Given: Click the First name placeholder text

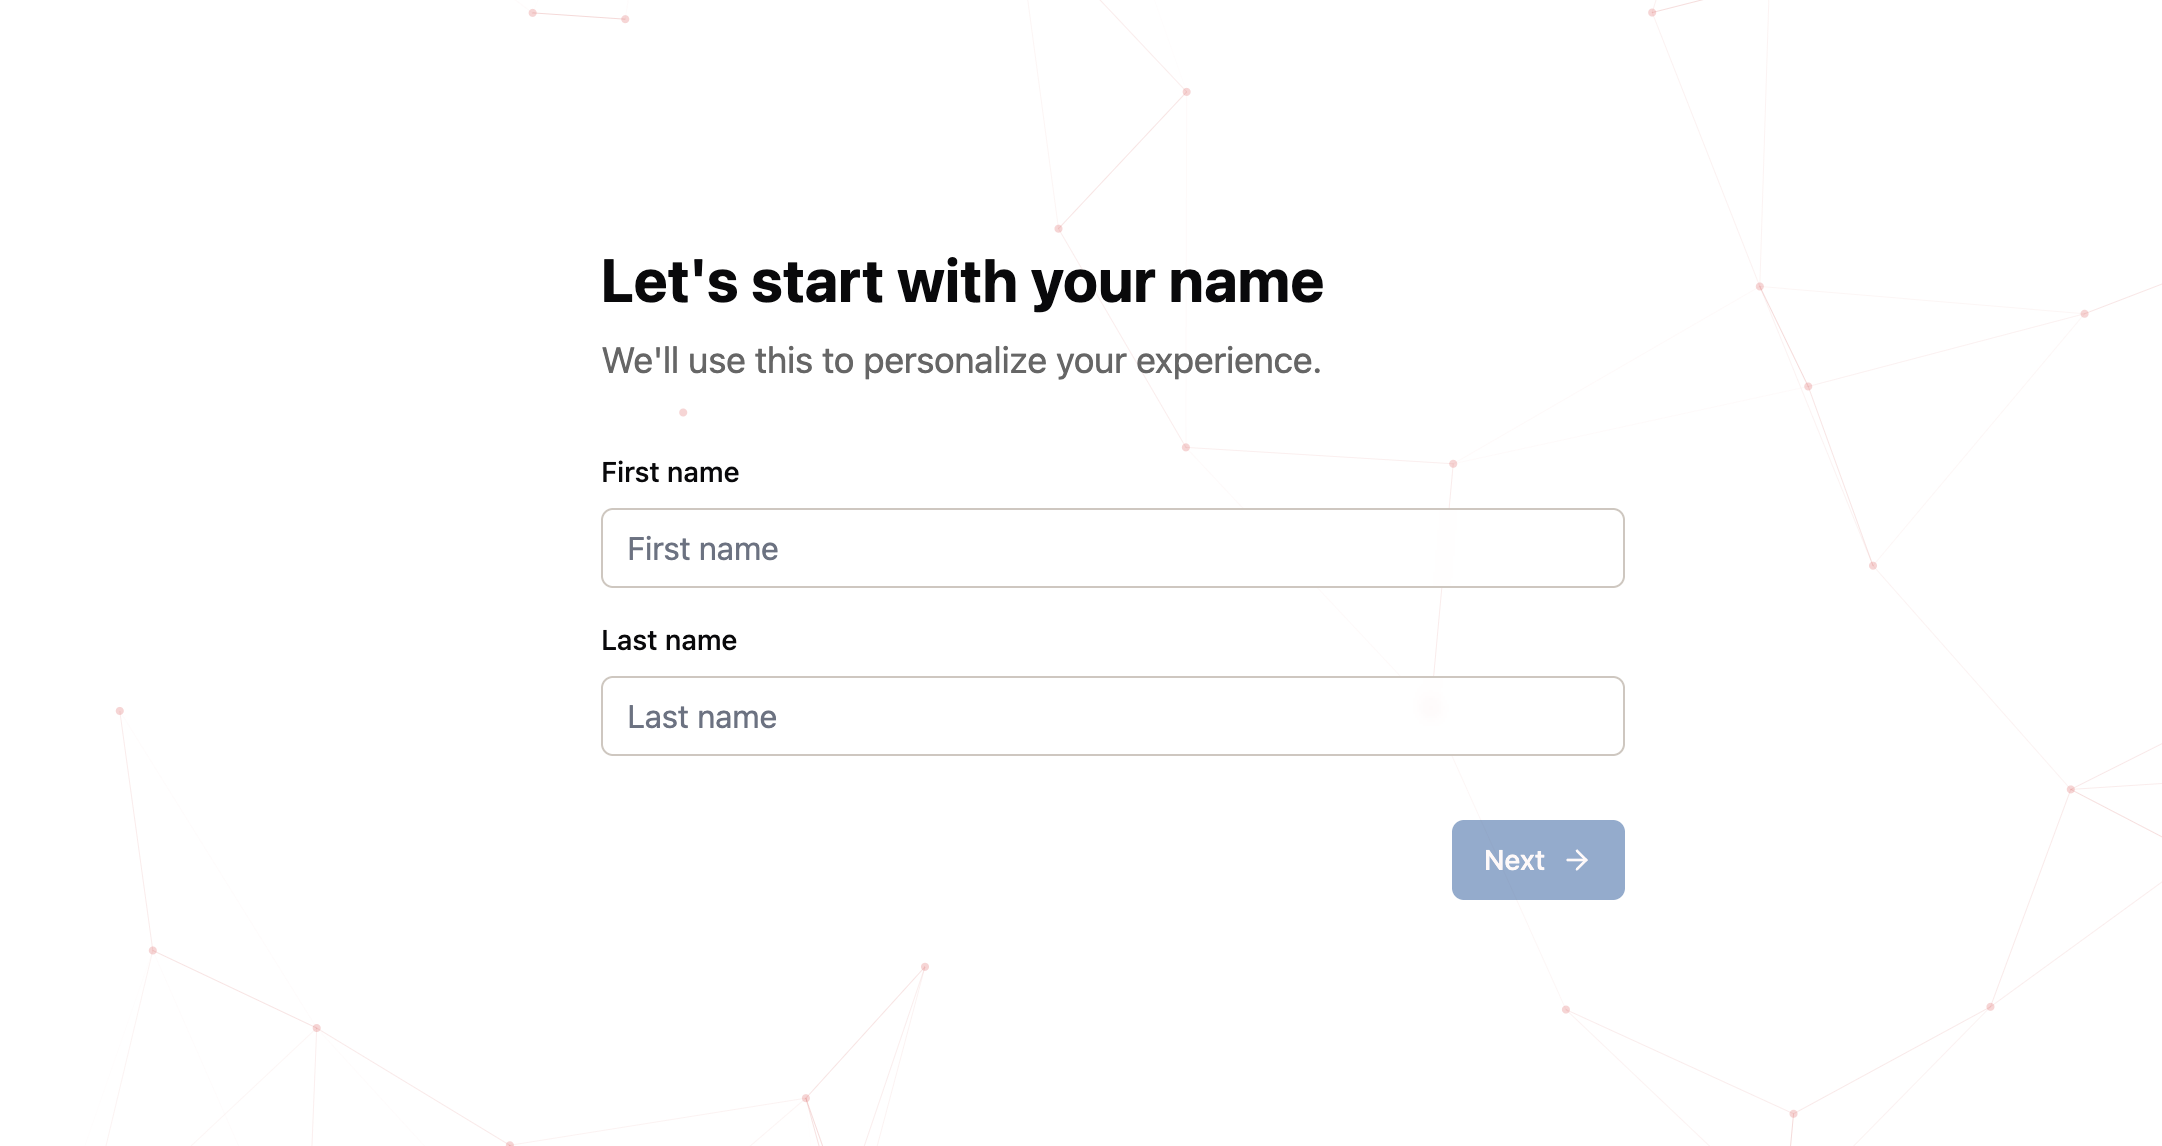Looking at the screenshot, I should [x=701, y=548].
